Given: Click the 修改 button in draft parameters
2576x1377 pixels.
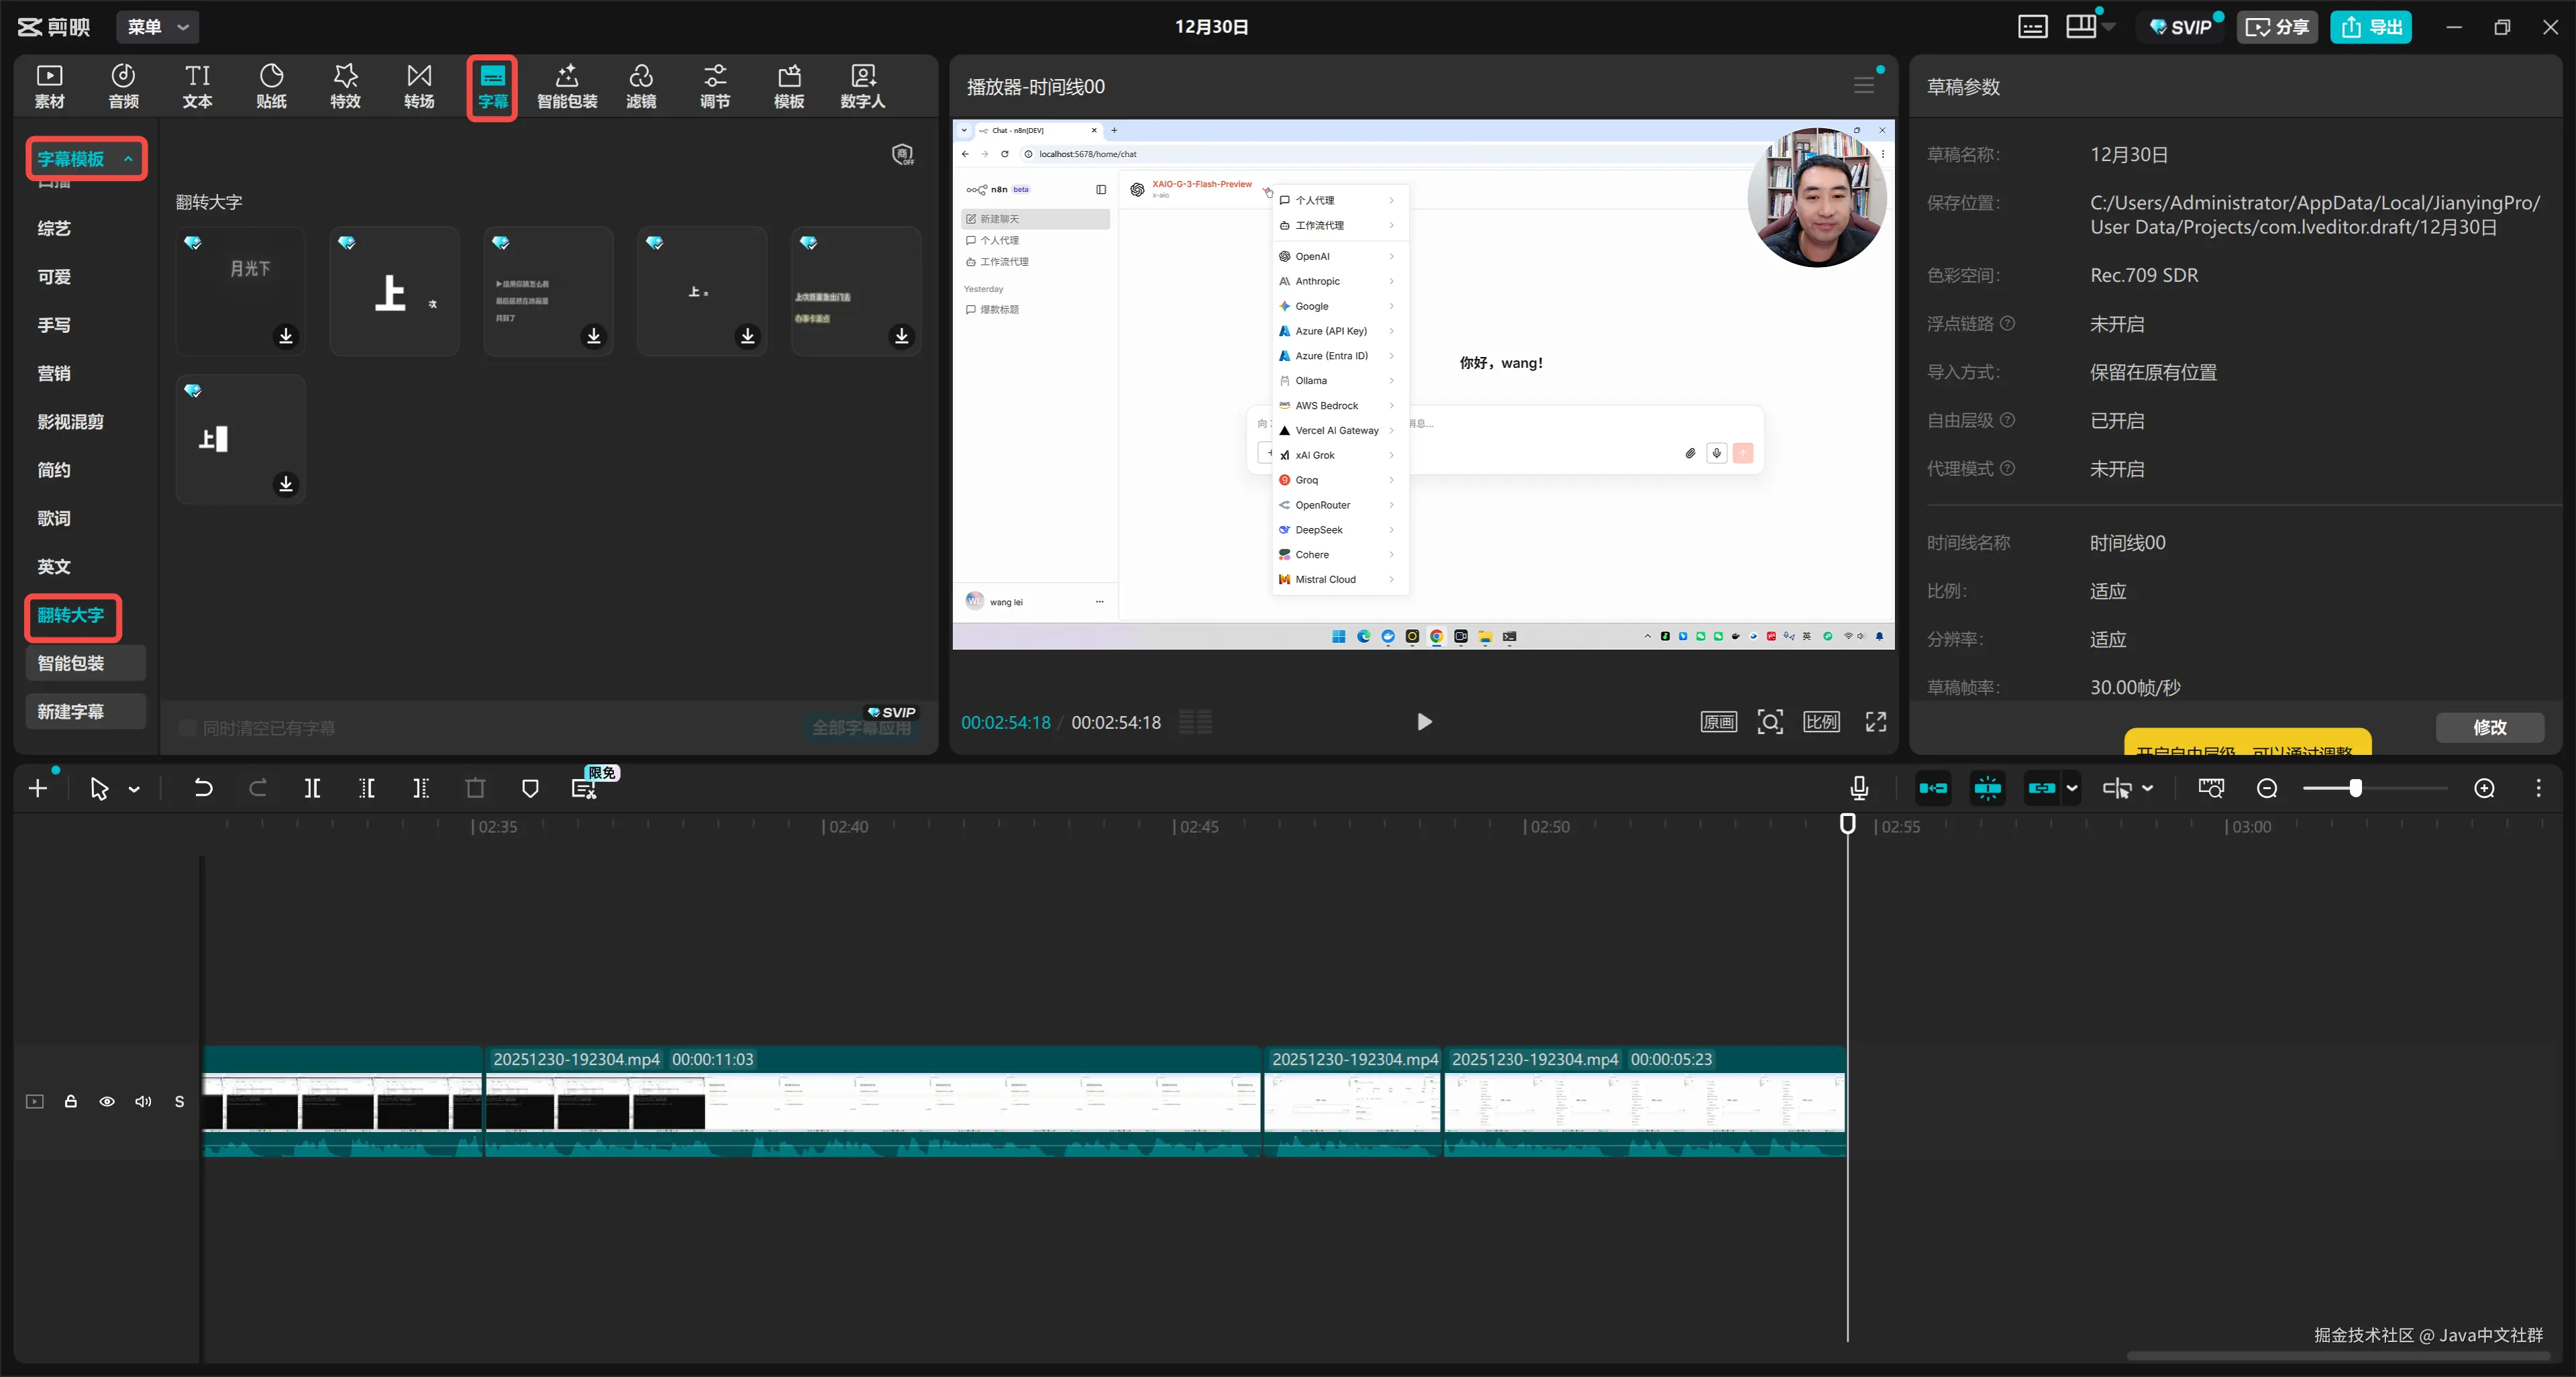Looking at the screenshot, I should [2489, 727].
